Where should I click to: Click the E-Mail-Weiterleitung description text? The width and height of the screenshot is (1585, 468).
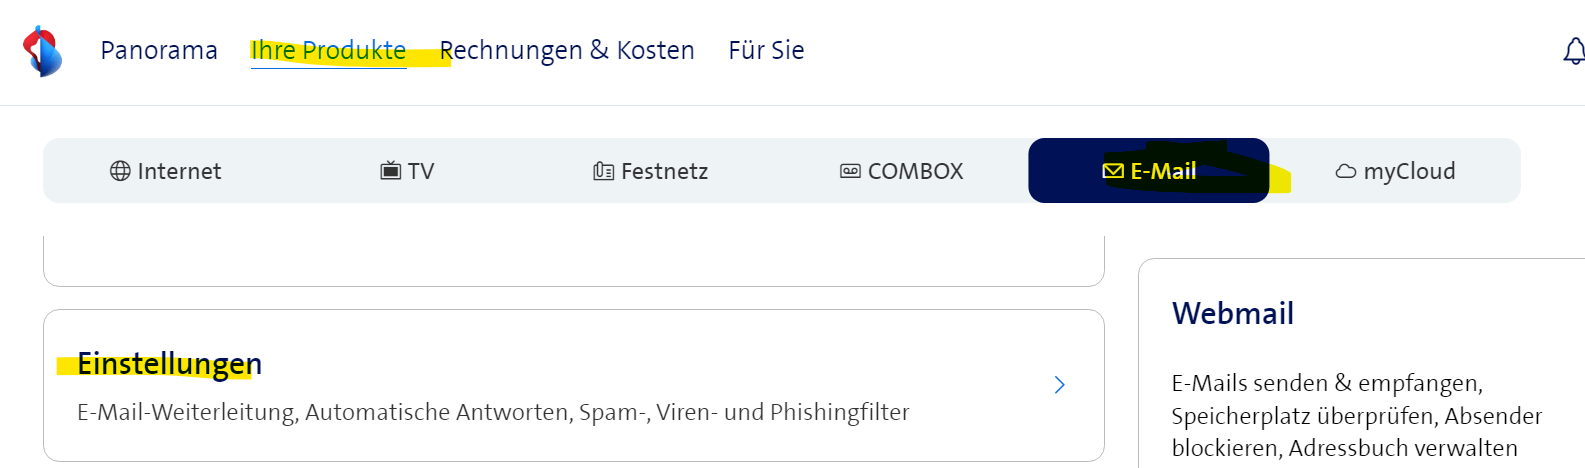click(493, 412)
